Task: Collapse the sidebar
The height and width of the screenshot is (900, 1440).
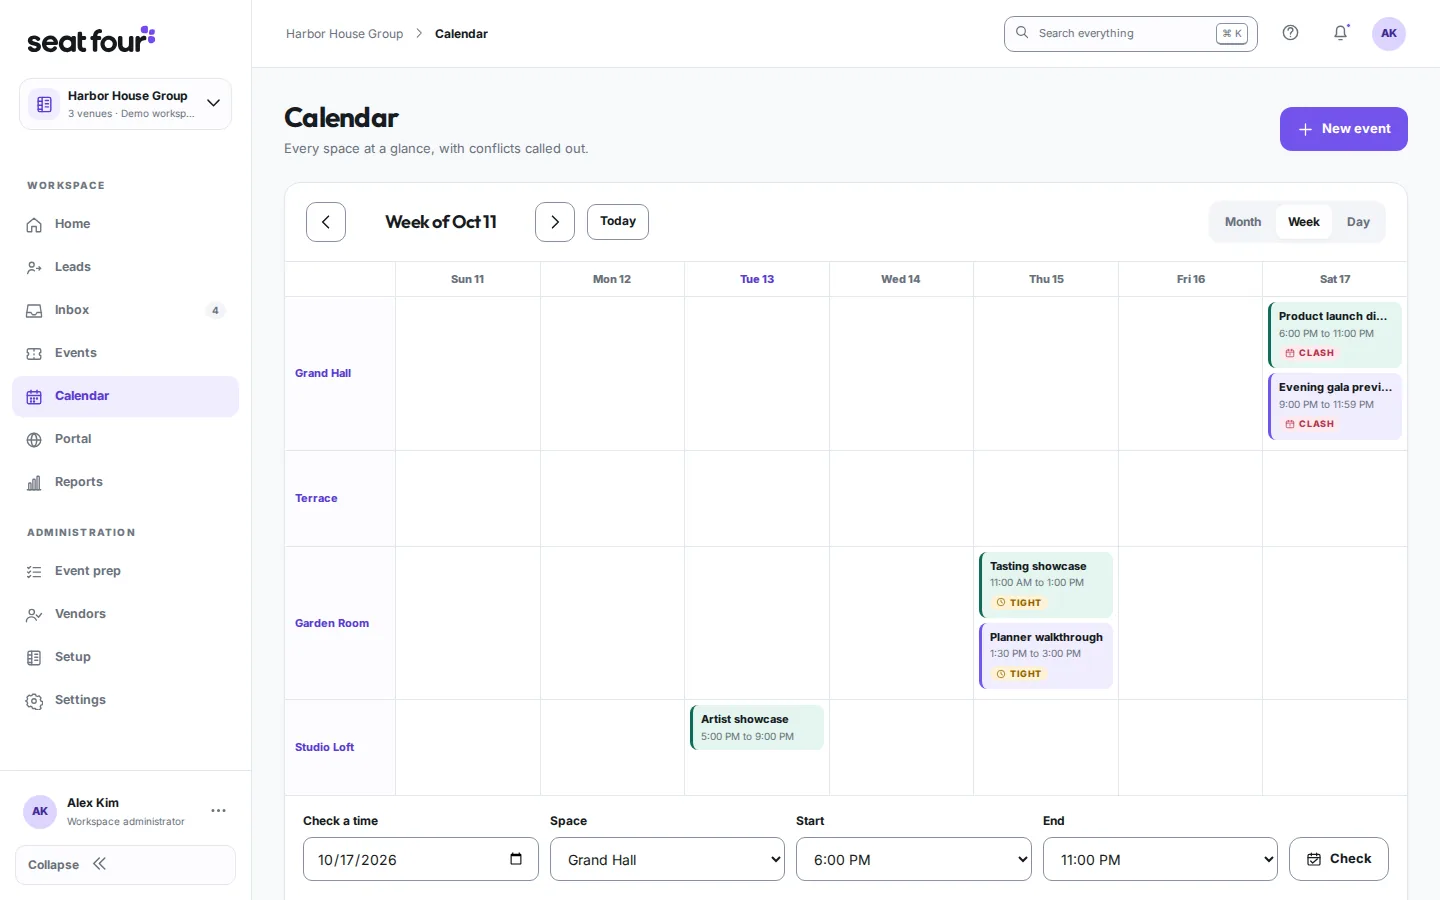Action: [x=125, y=865]
